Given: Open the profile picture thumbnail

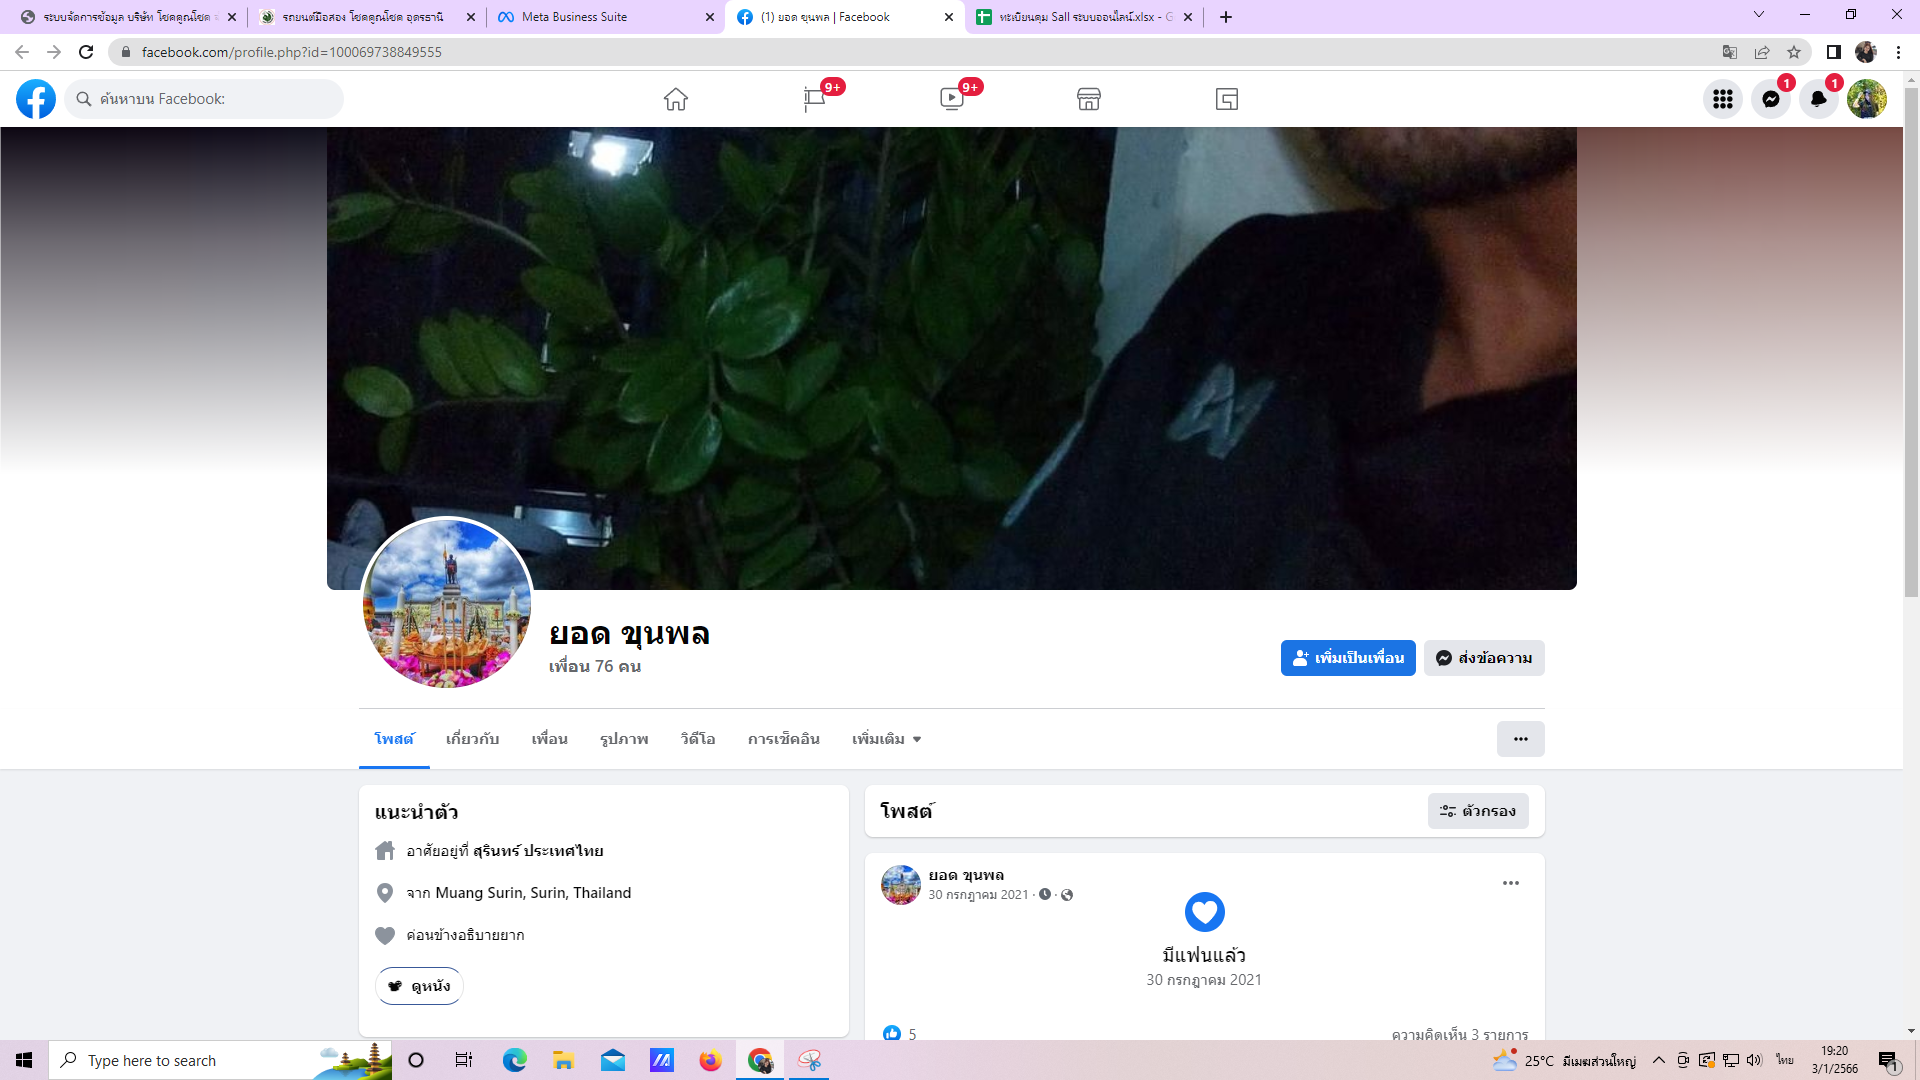Looking at the screenshot, I should pyautogui.click(x=447, y=603).
